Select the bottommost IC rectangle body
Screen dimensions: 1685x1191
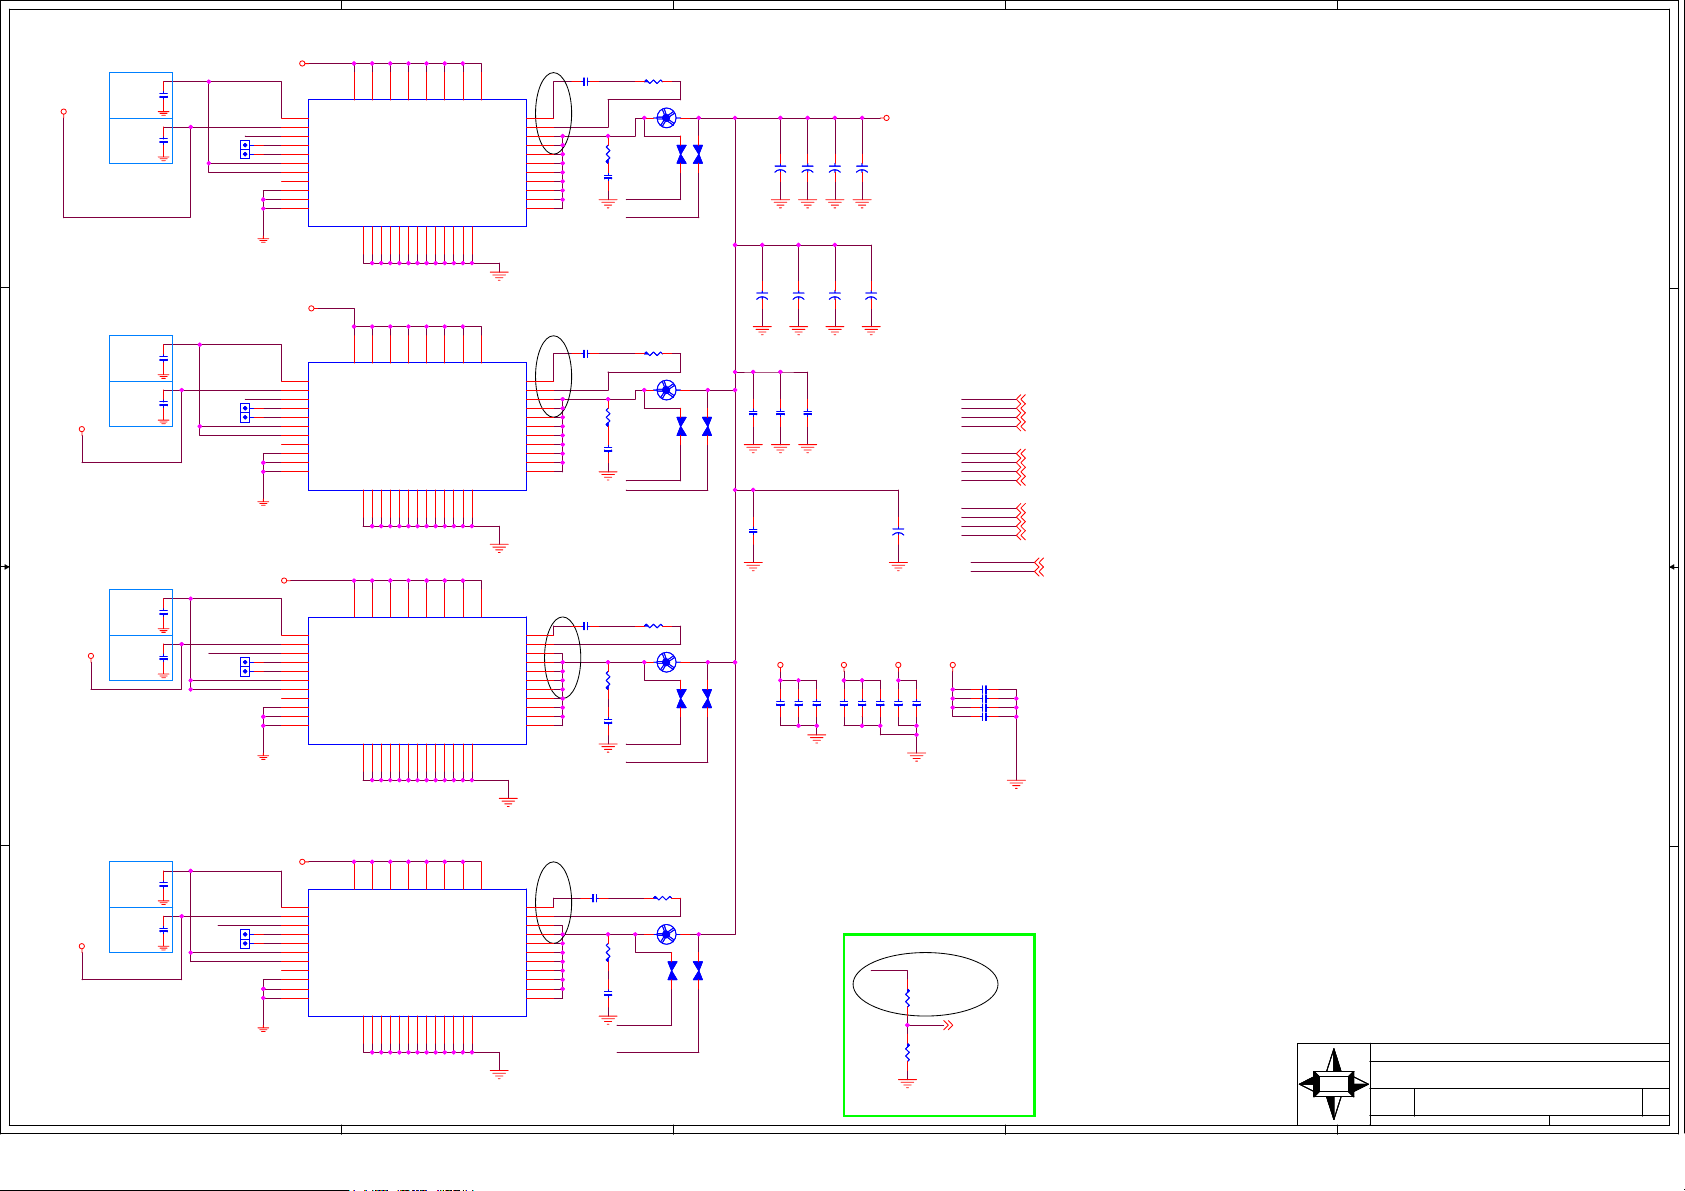coord(417,953)
